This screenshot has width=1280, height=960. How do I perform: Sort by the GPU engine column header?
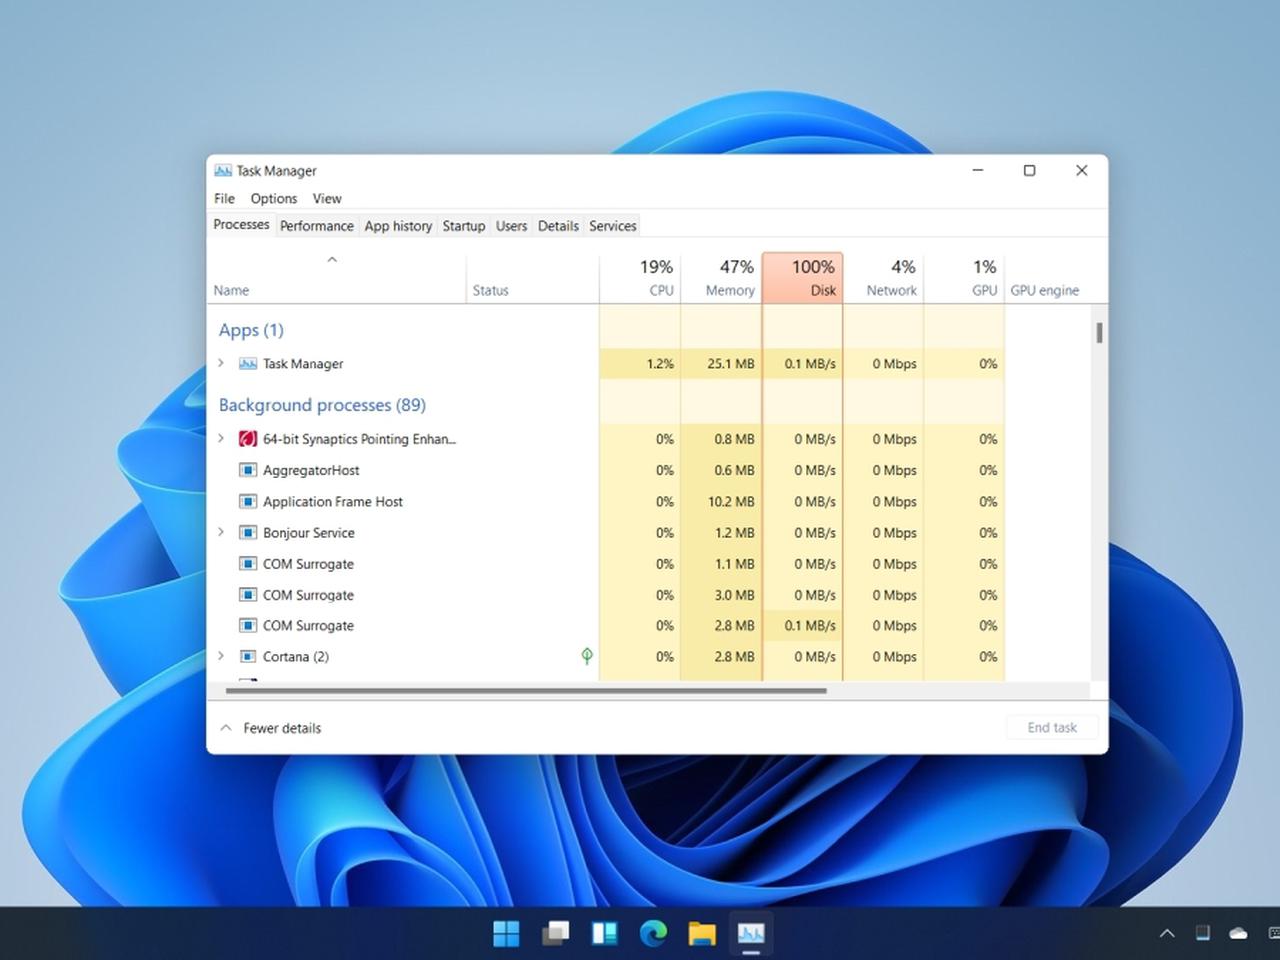[x=1046, y=279]
